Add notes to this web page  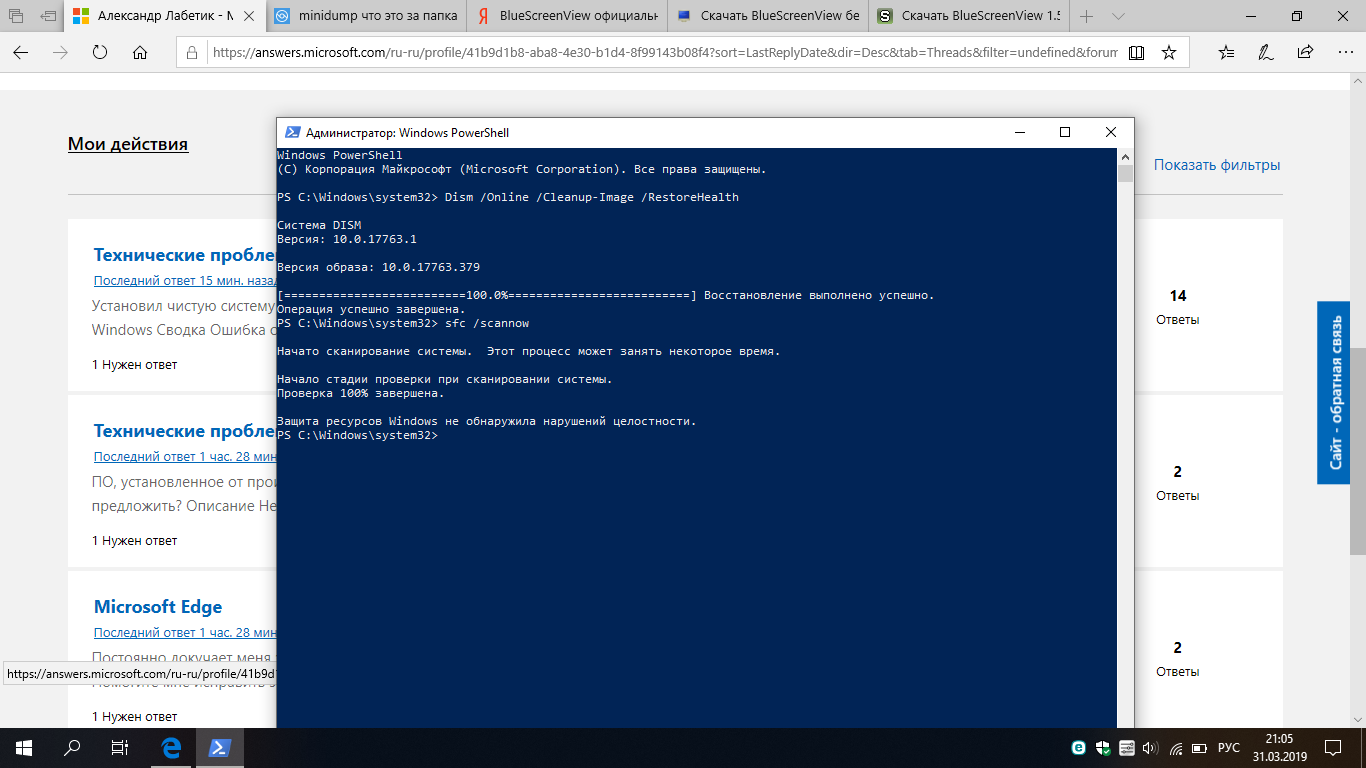tap(1266, 52)
